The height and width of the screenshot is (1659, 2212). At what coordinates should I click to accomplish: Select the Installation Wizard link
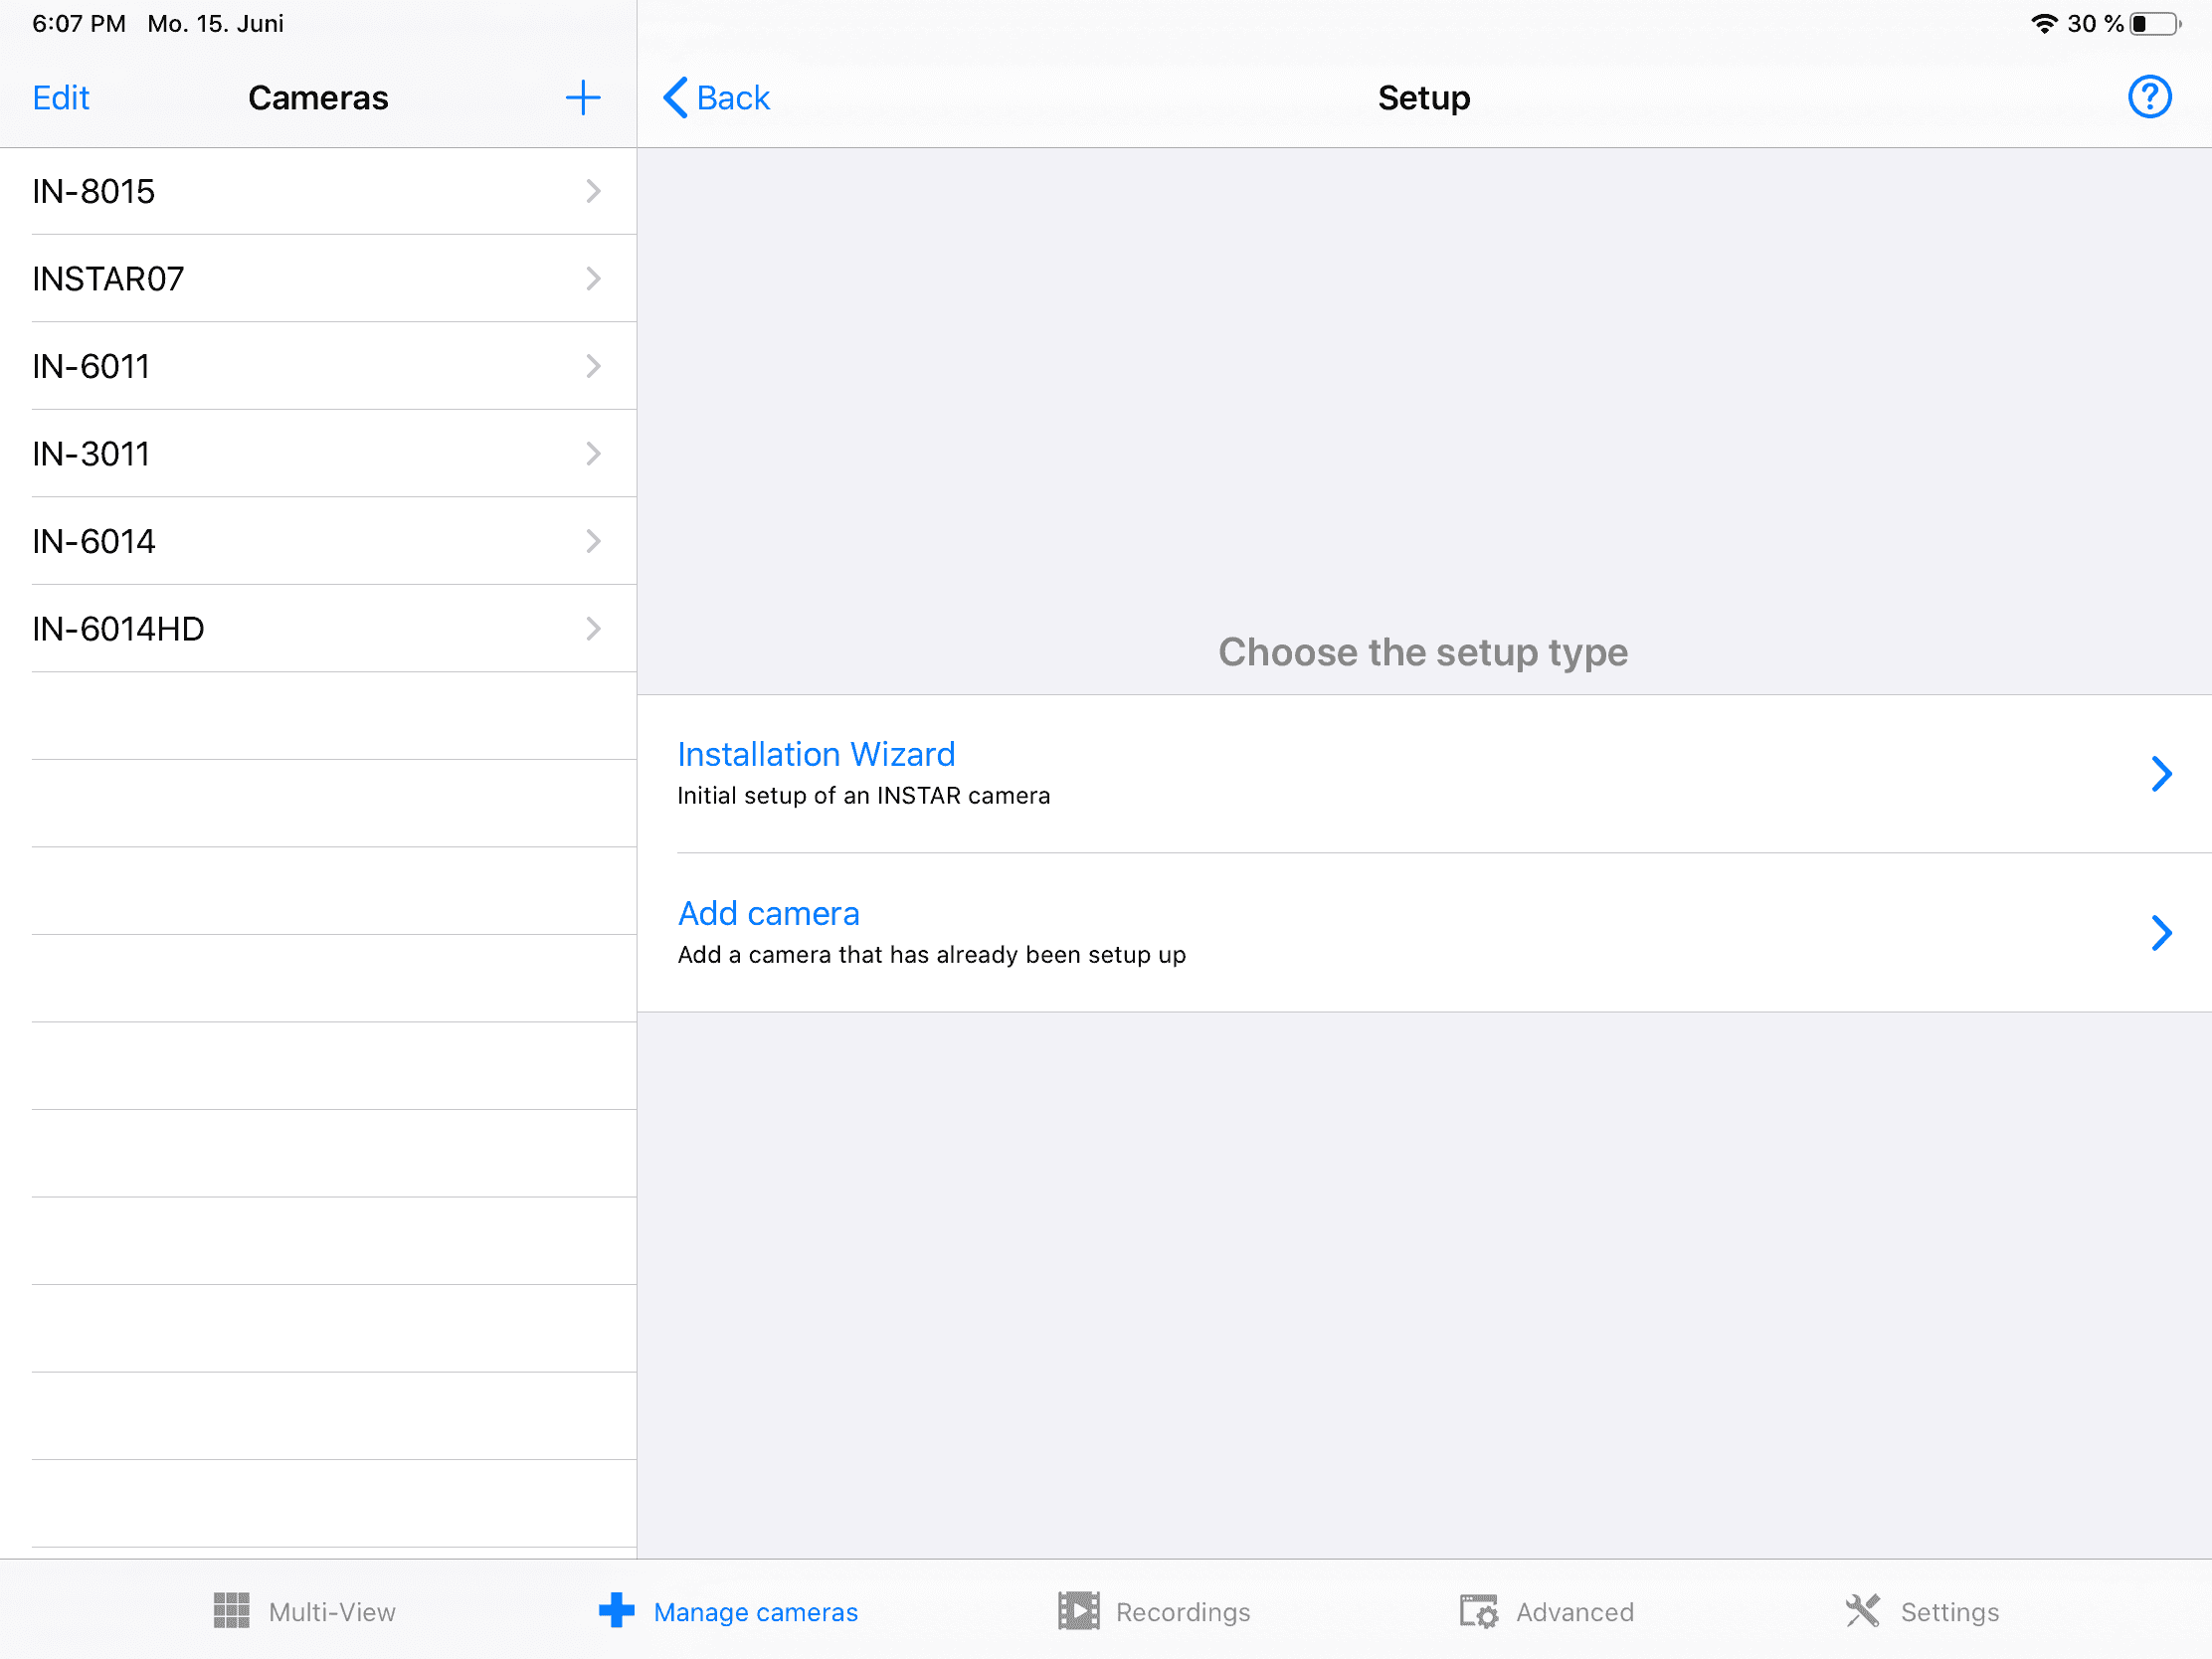click(x=816, y=754)
